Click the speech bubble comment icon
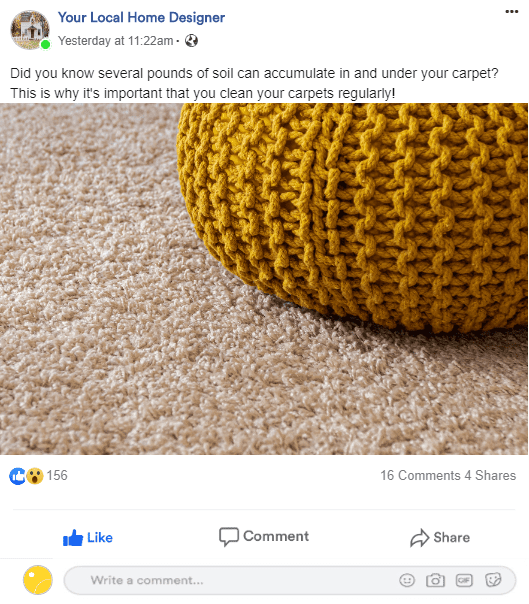The height and width of the screenshot is (604, 529). 229,537
